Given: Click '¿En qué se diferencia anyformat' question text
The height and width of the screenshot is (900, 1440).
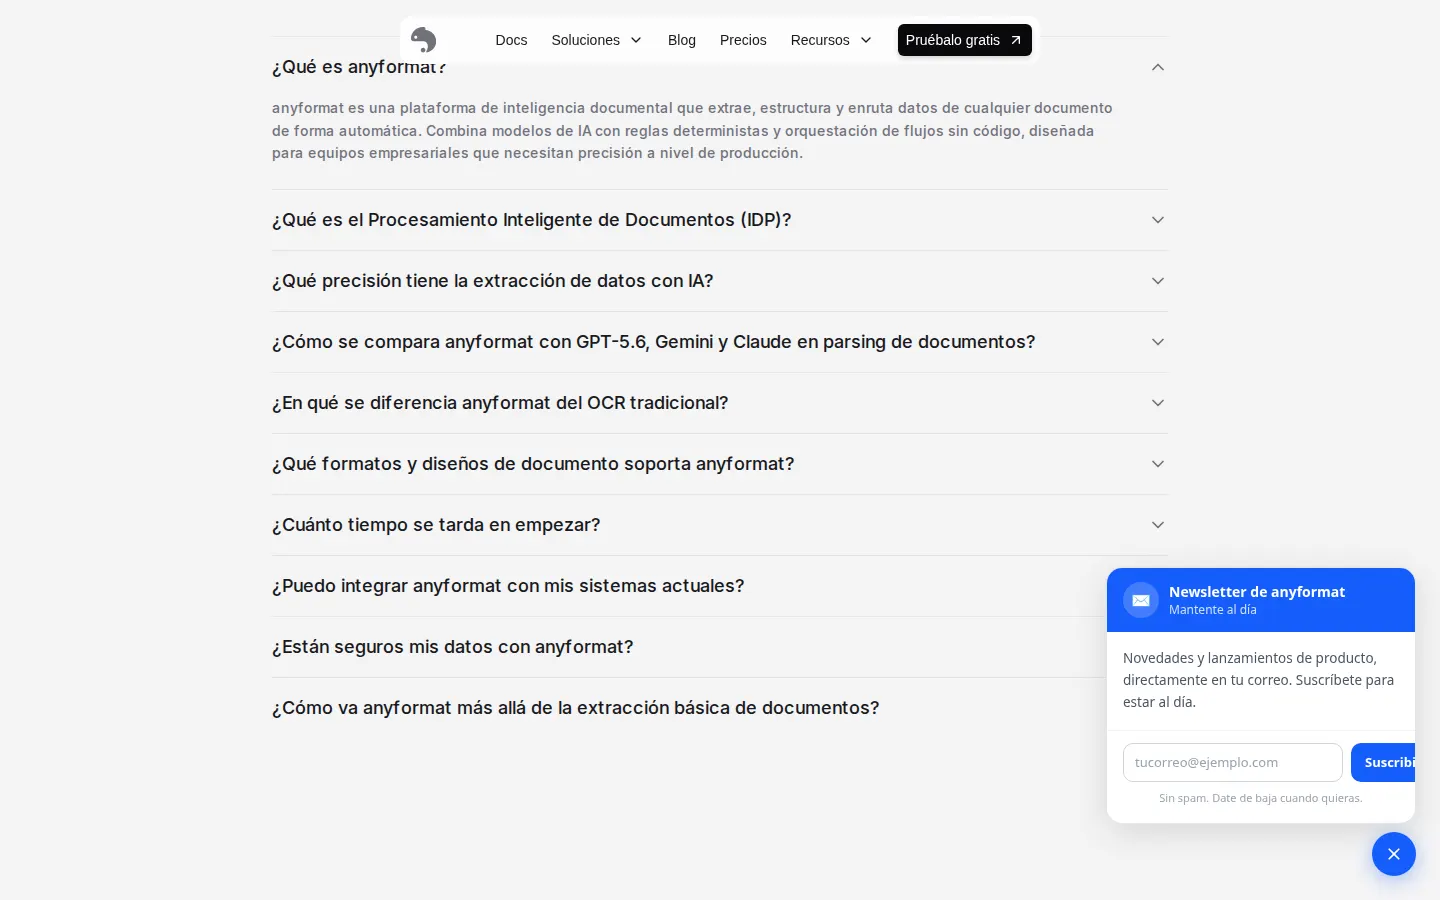Looking at the screenshot, I should tap(500, 403).
